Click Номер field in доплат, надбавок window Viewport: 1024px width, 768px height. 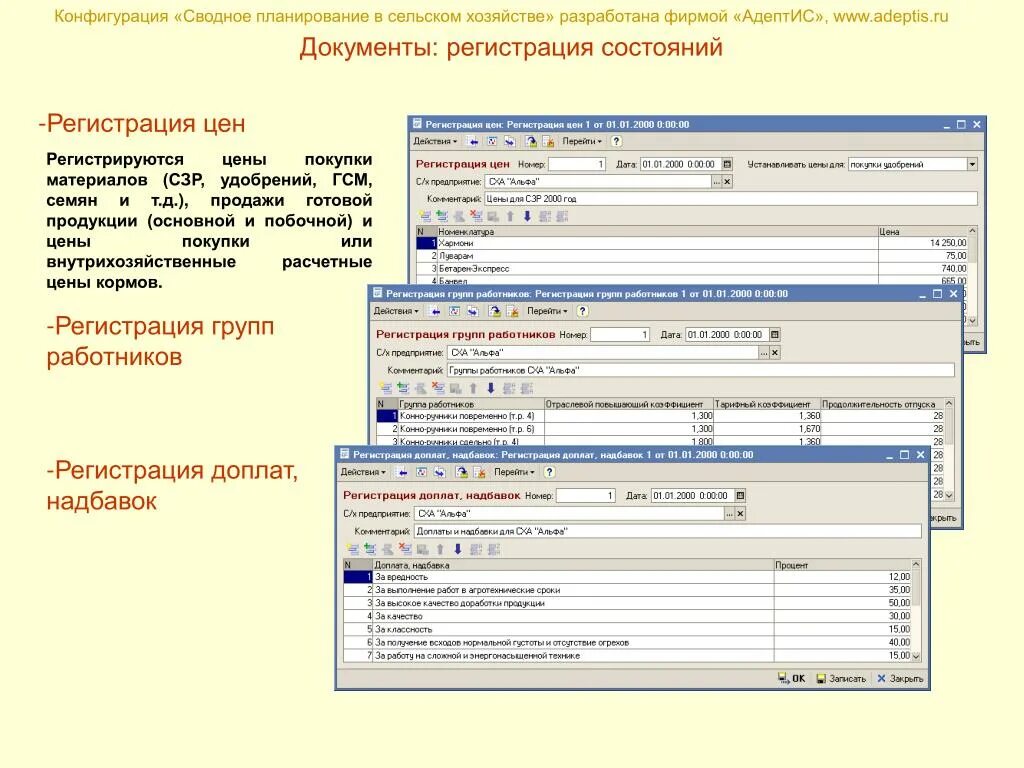pos(586,496)
